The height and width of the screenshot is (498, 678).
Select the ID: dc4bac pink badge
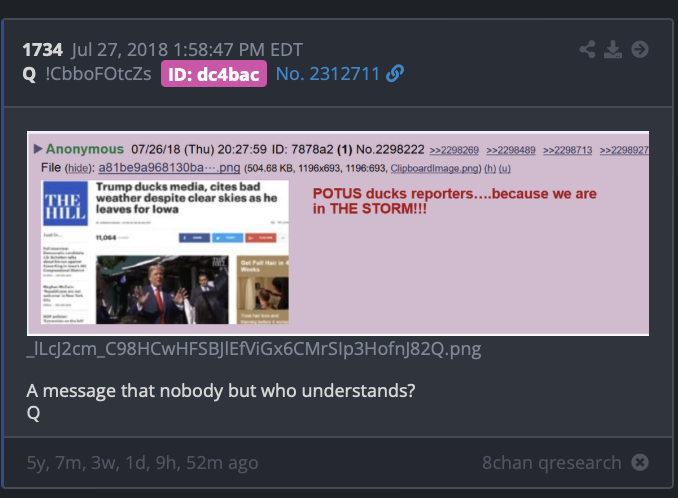(x=214, y=74)
